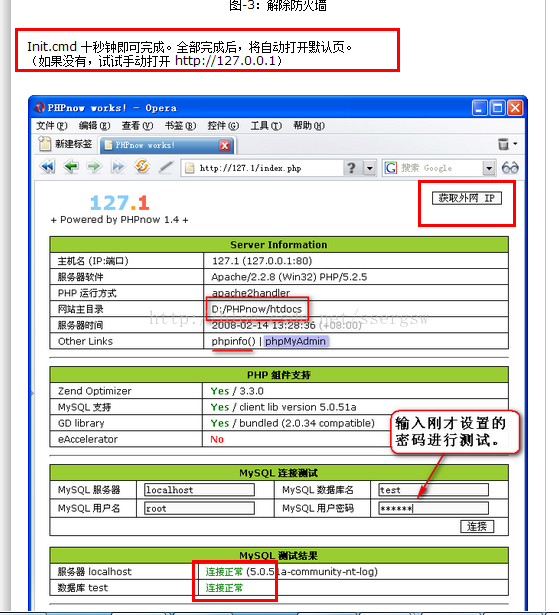Click the orange Reload page icon
The image size is (559, 615).
click(x=142, y=166)
